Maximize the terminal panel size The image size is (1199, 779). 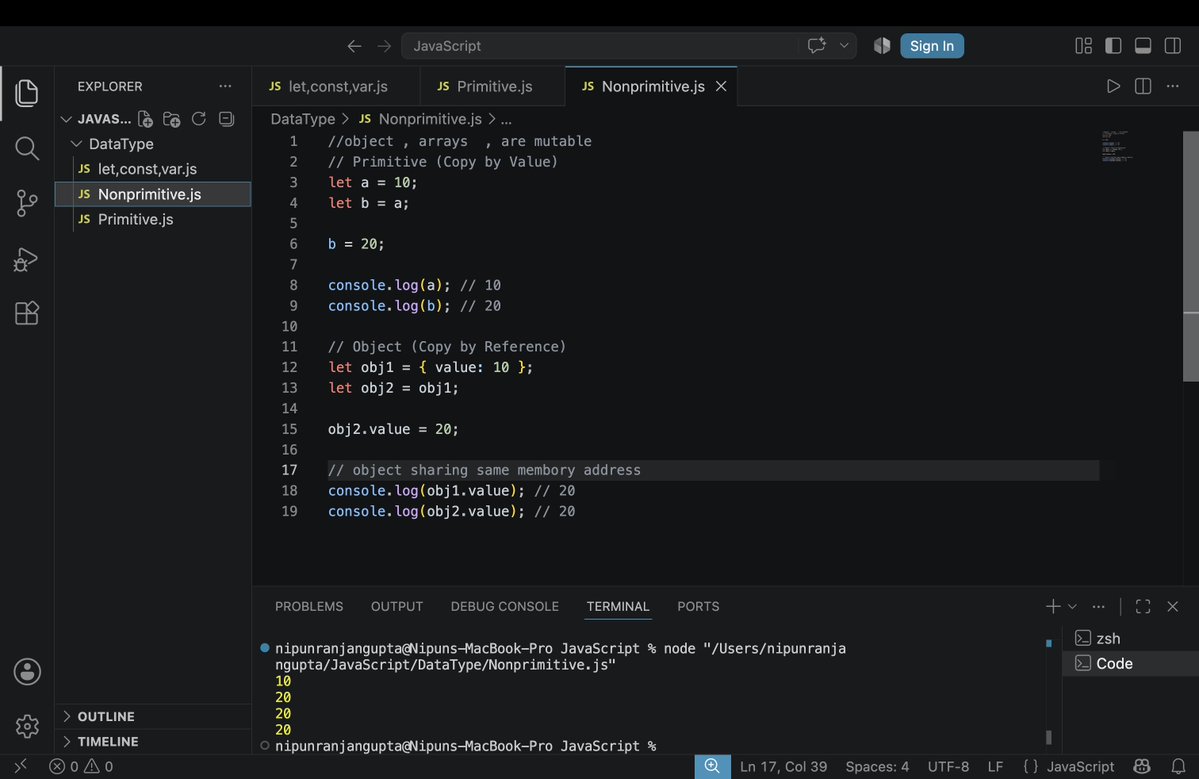coord(1143,606)
